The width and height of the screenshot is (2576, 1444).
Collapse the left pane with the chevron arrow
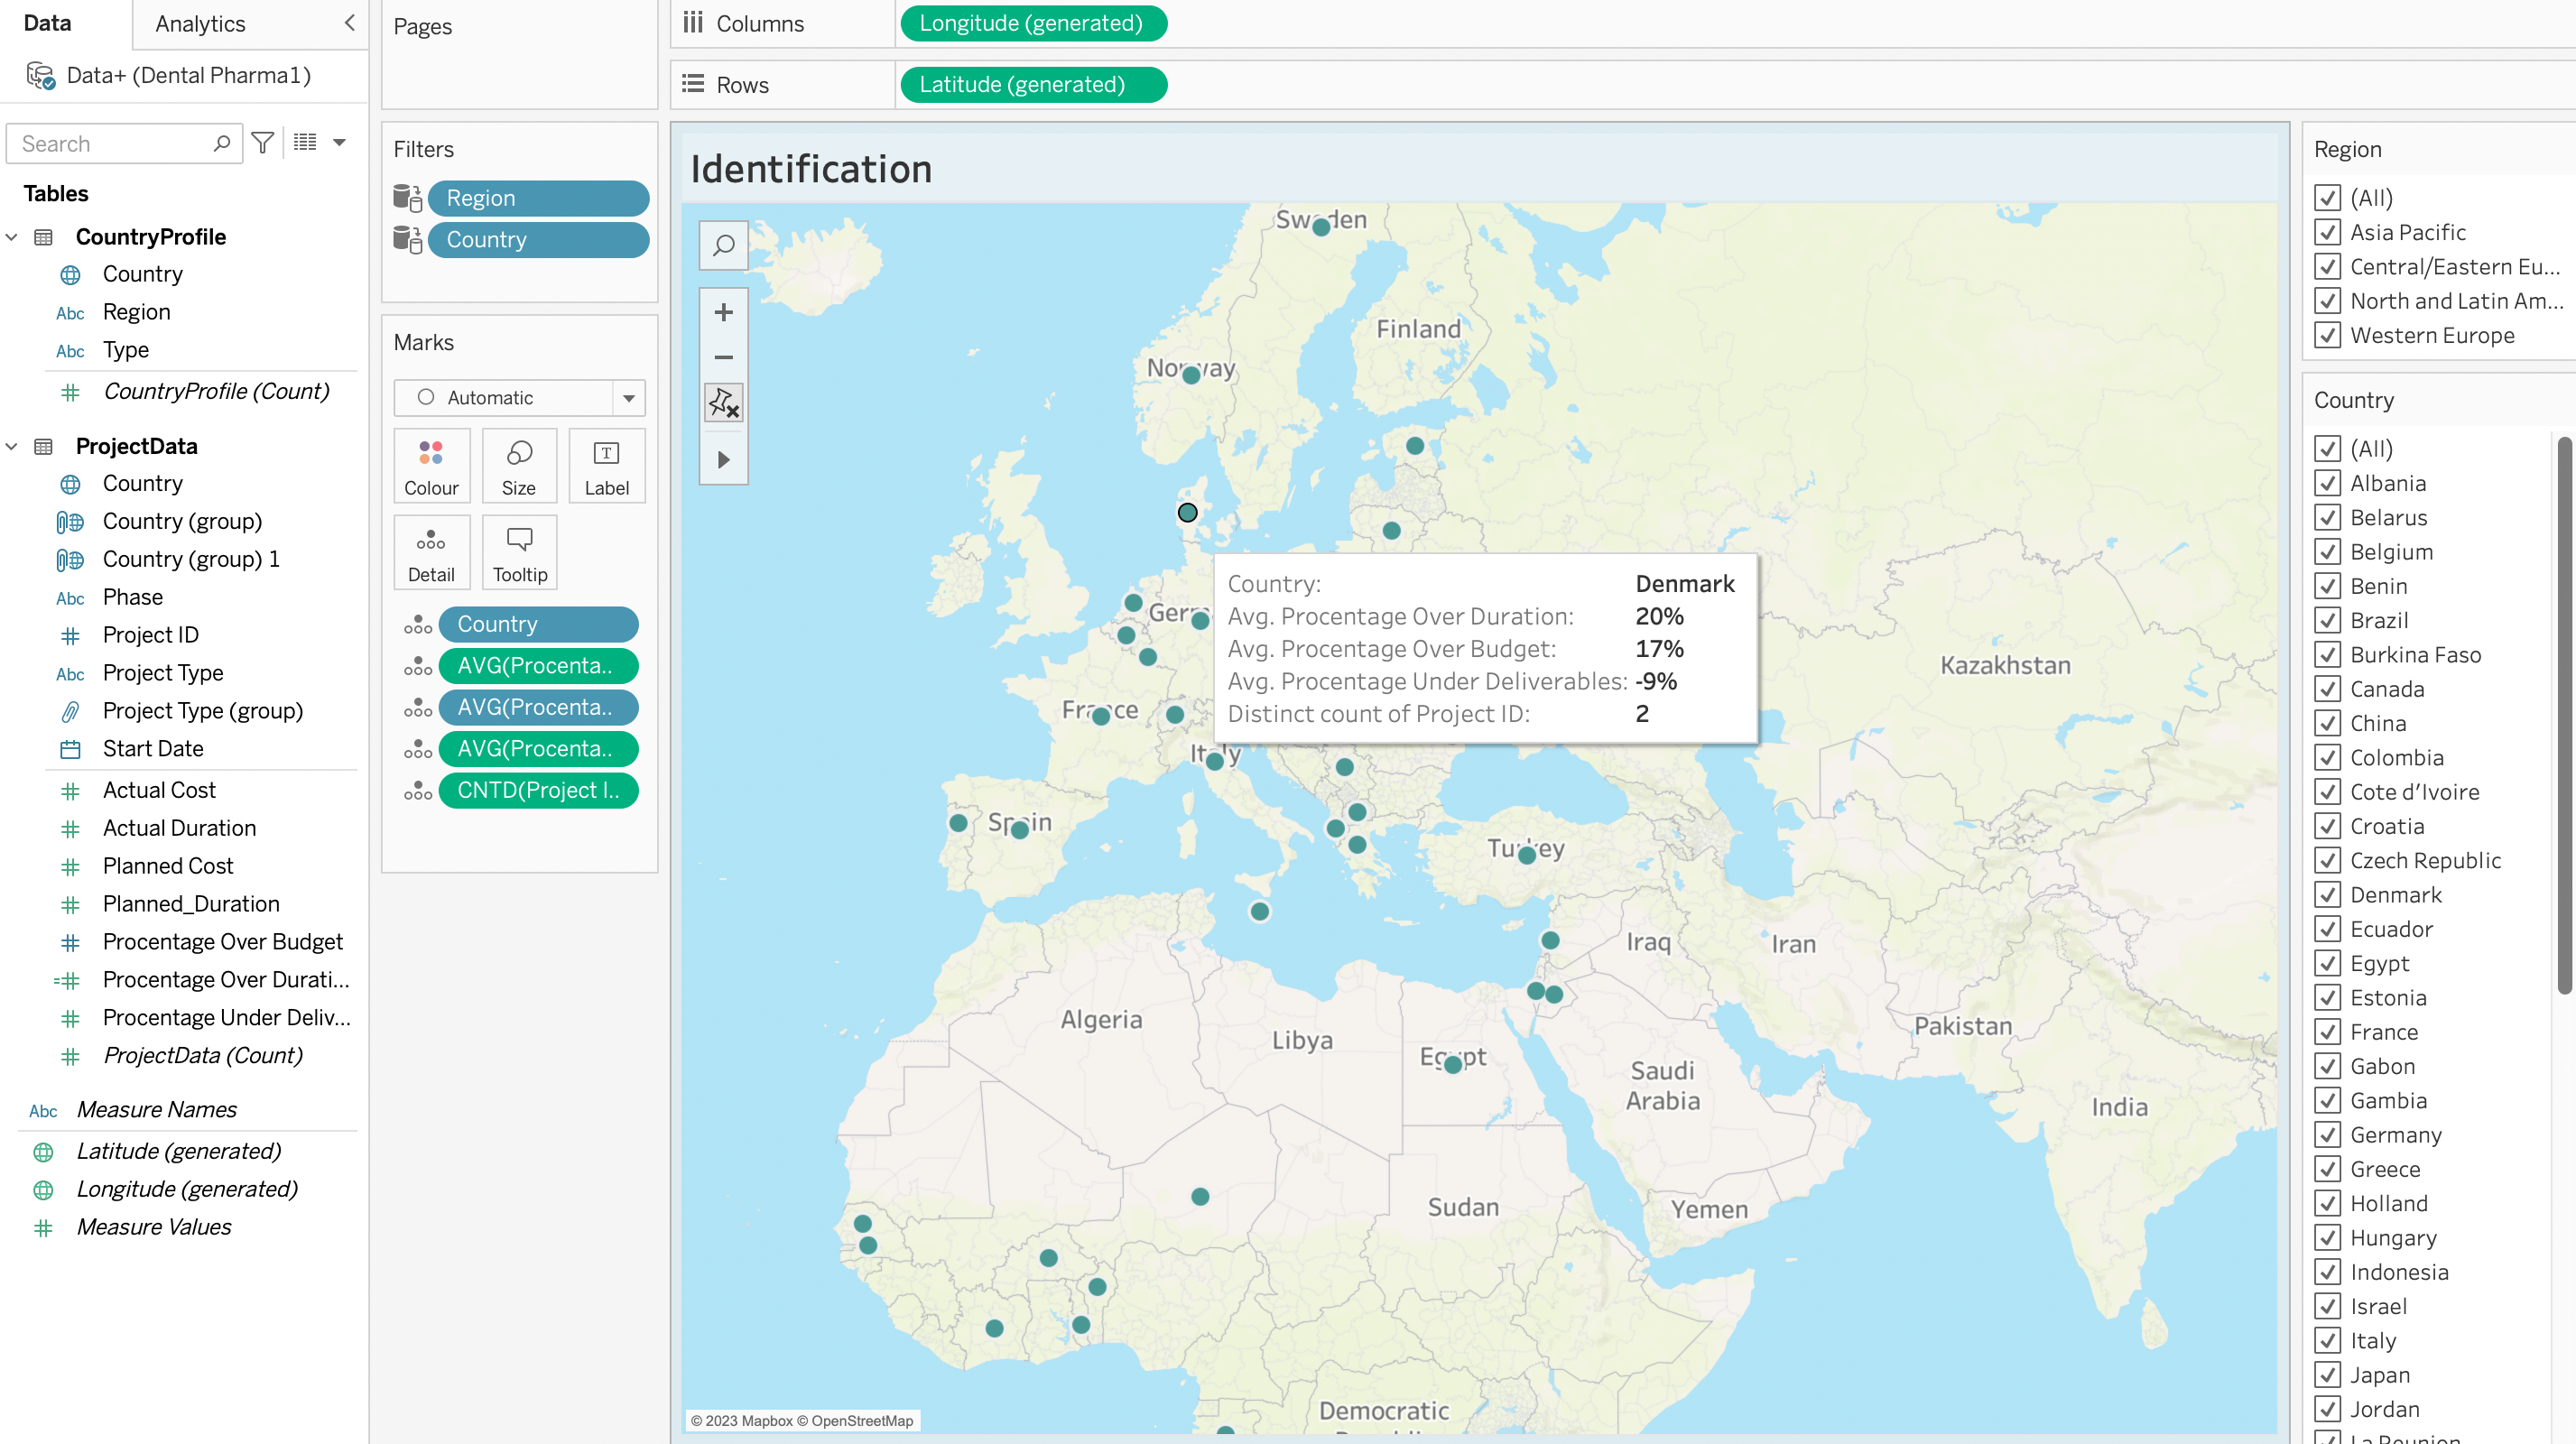[x=348, y=22]
